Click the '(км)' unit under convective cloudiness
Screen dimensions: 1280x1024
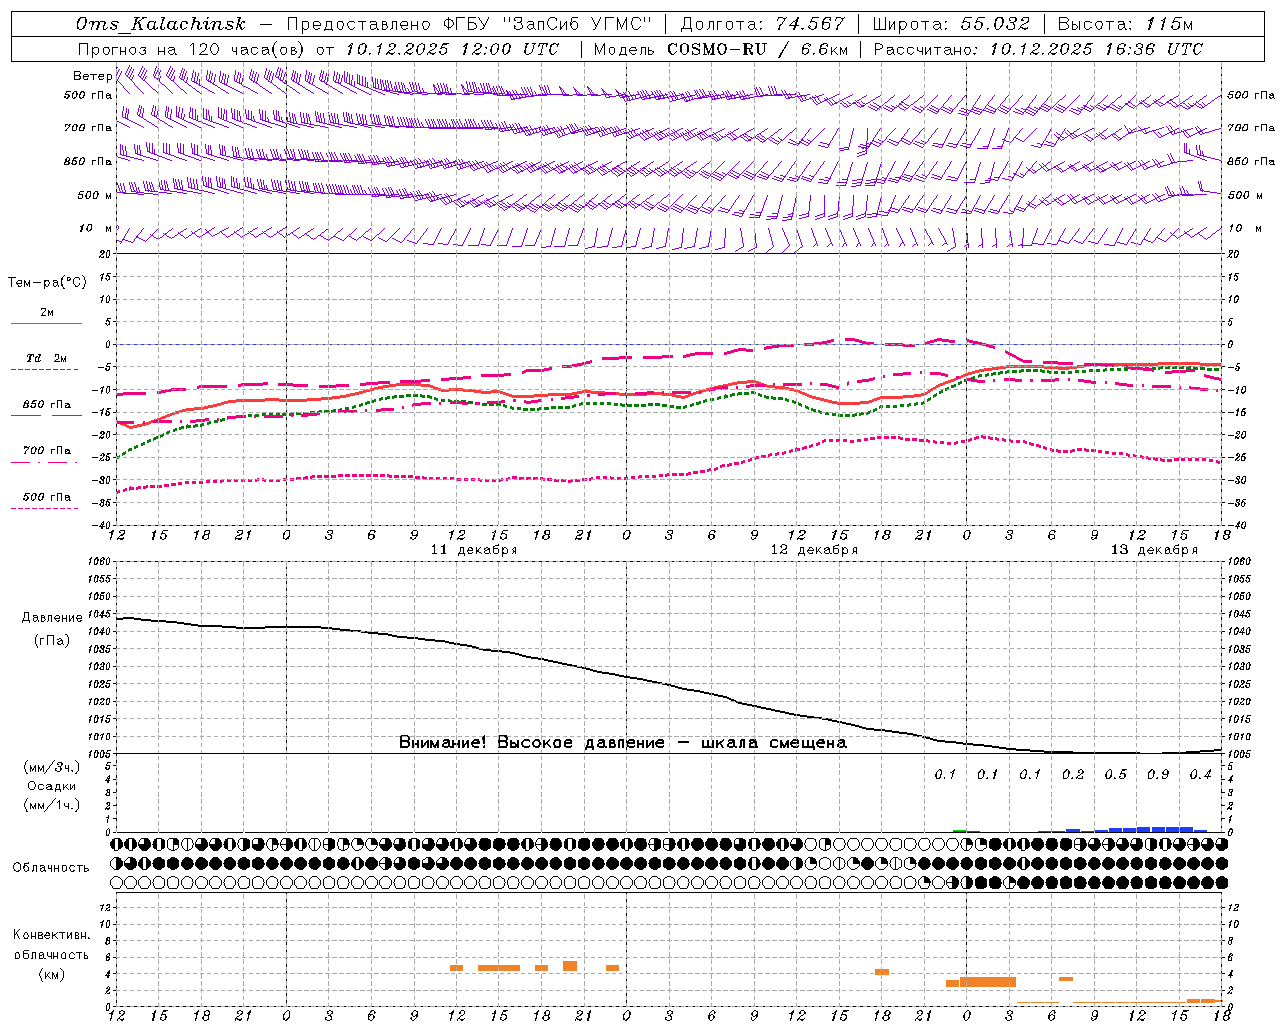coord(52,973)
